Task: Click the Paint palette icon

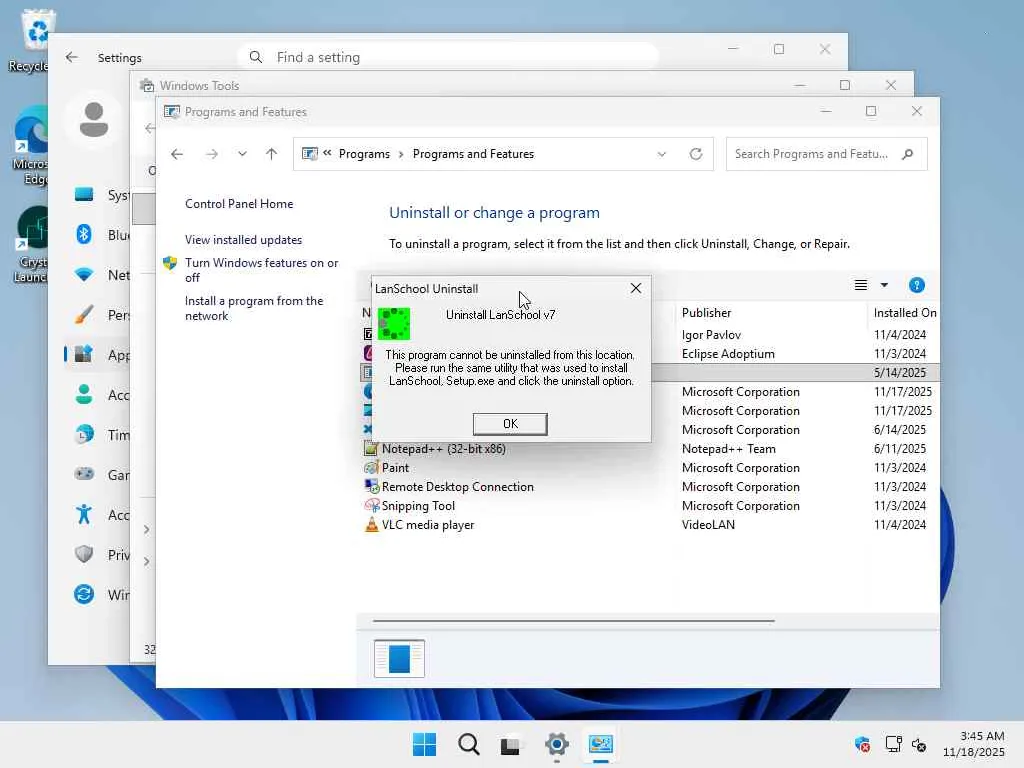Action: click(372, 468)
